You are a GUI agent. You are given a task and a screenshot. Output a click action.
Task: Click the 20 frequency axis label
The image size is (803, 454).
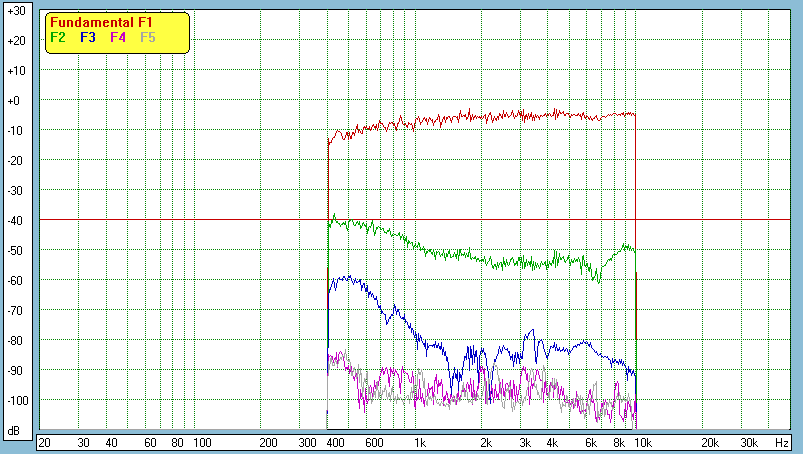coord(44,442)
